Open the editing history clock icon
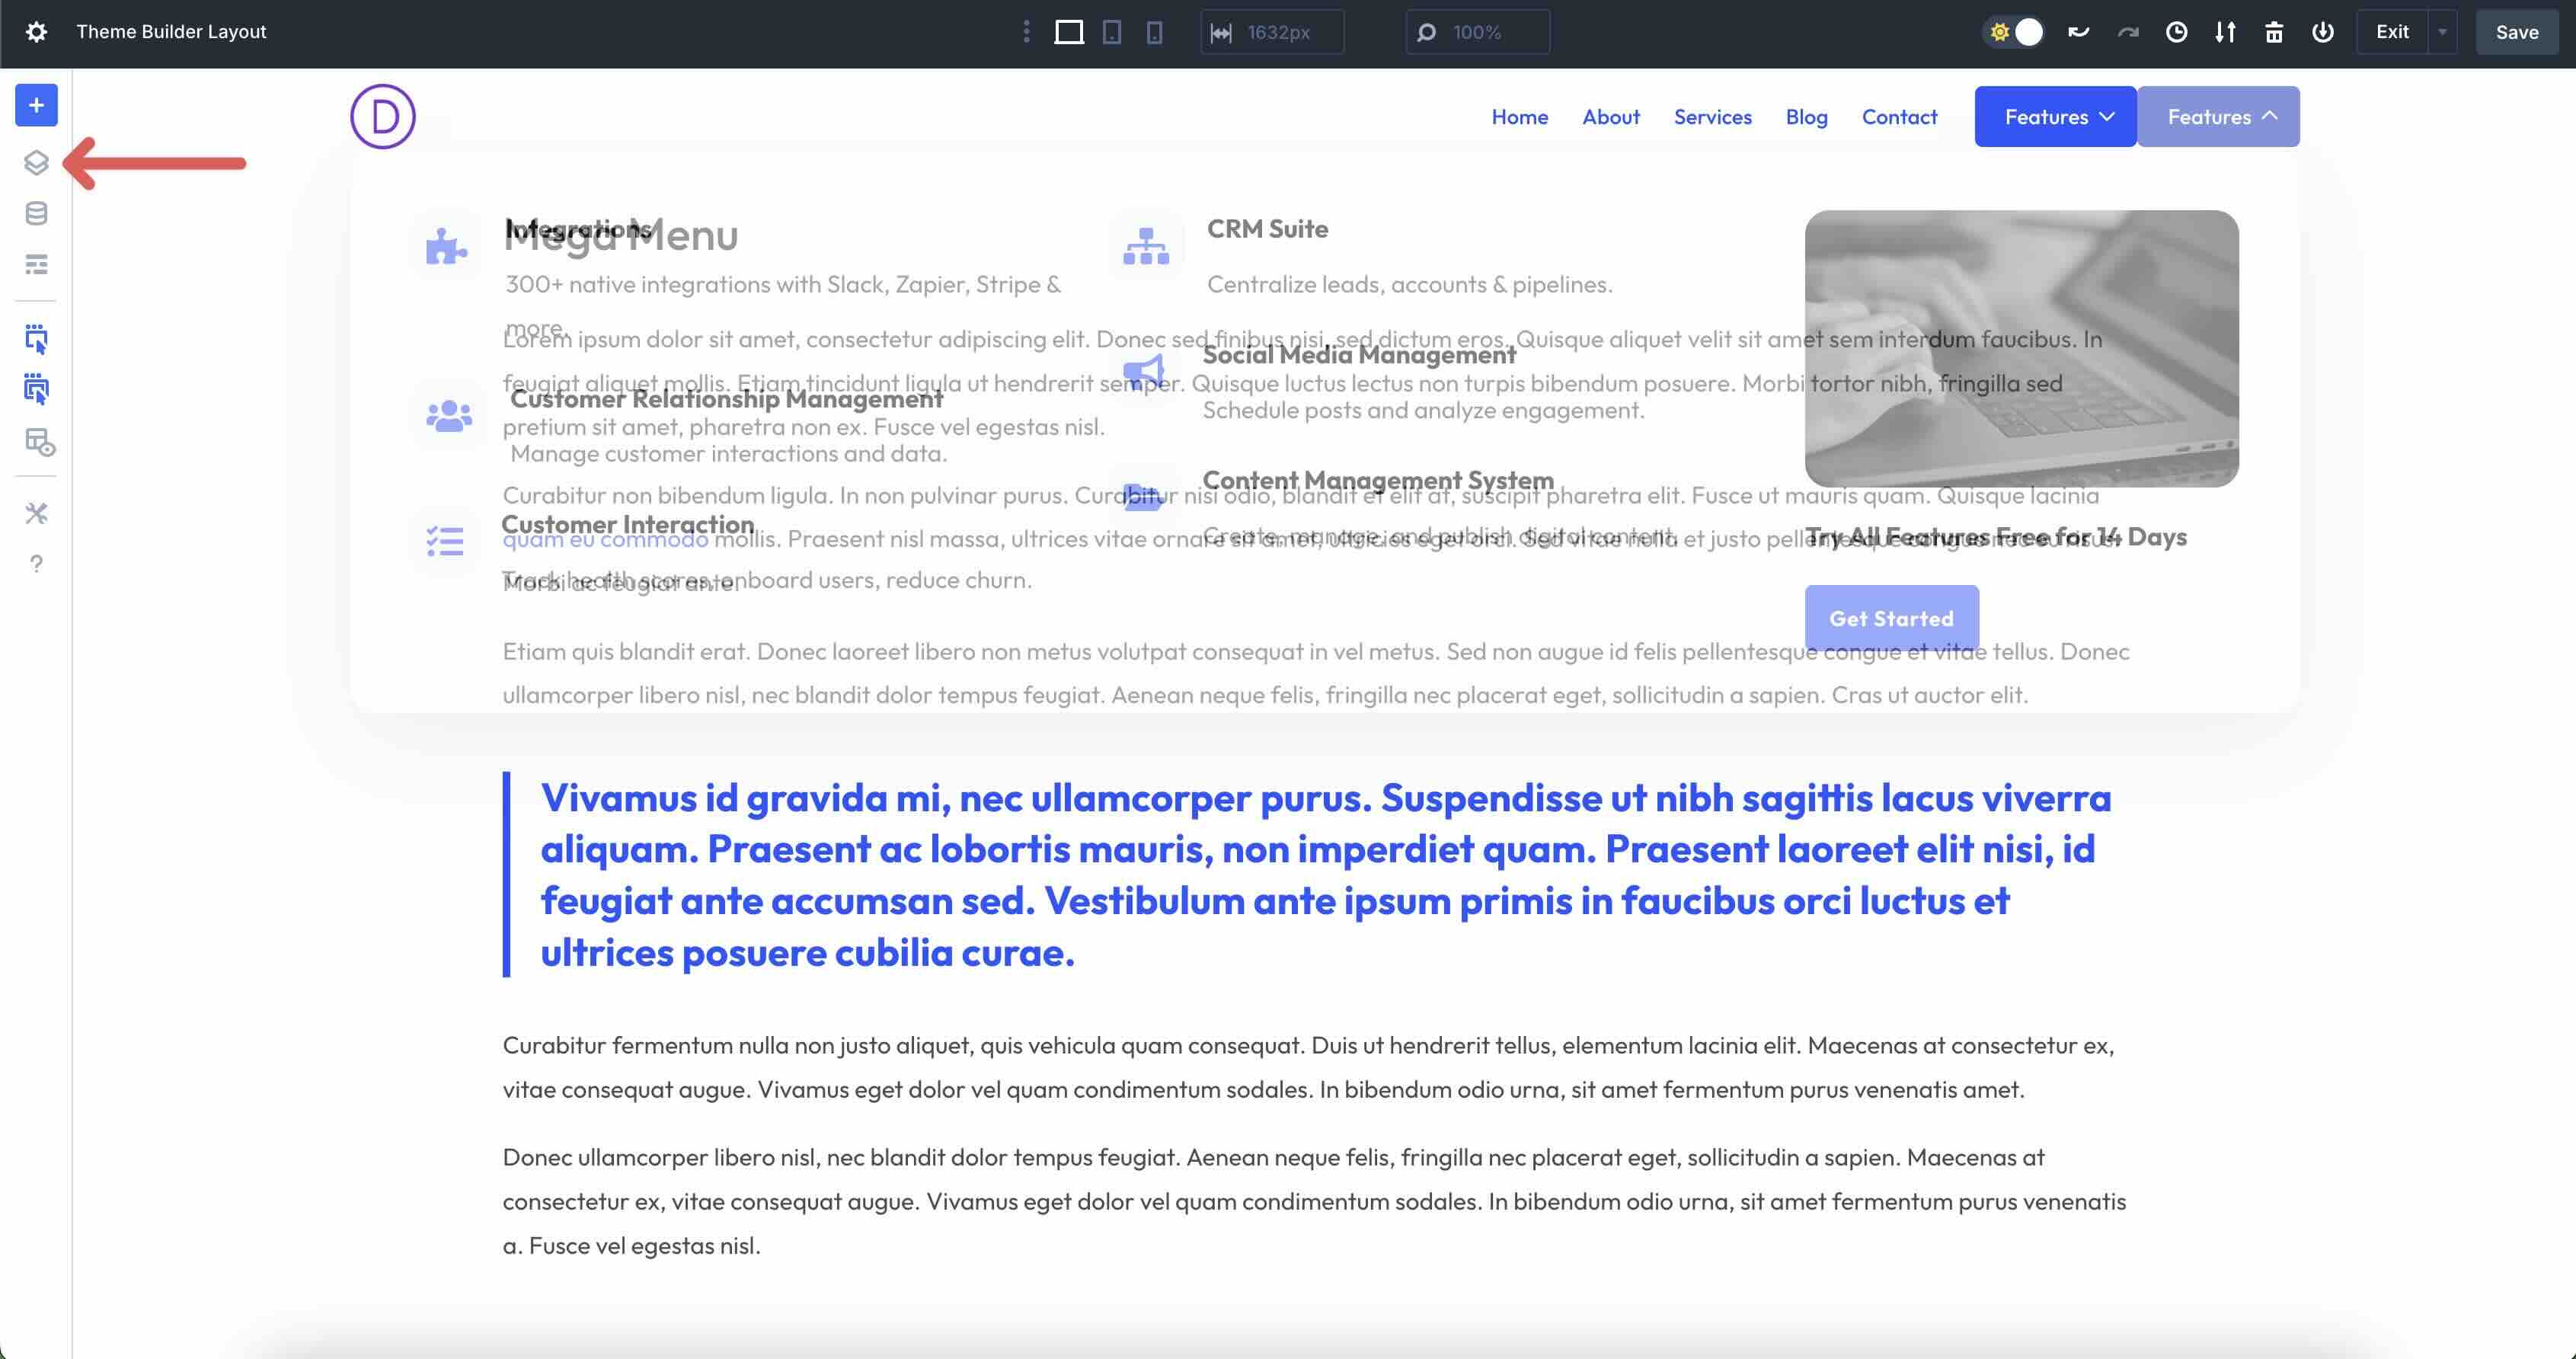 click(2177, 32)
